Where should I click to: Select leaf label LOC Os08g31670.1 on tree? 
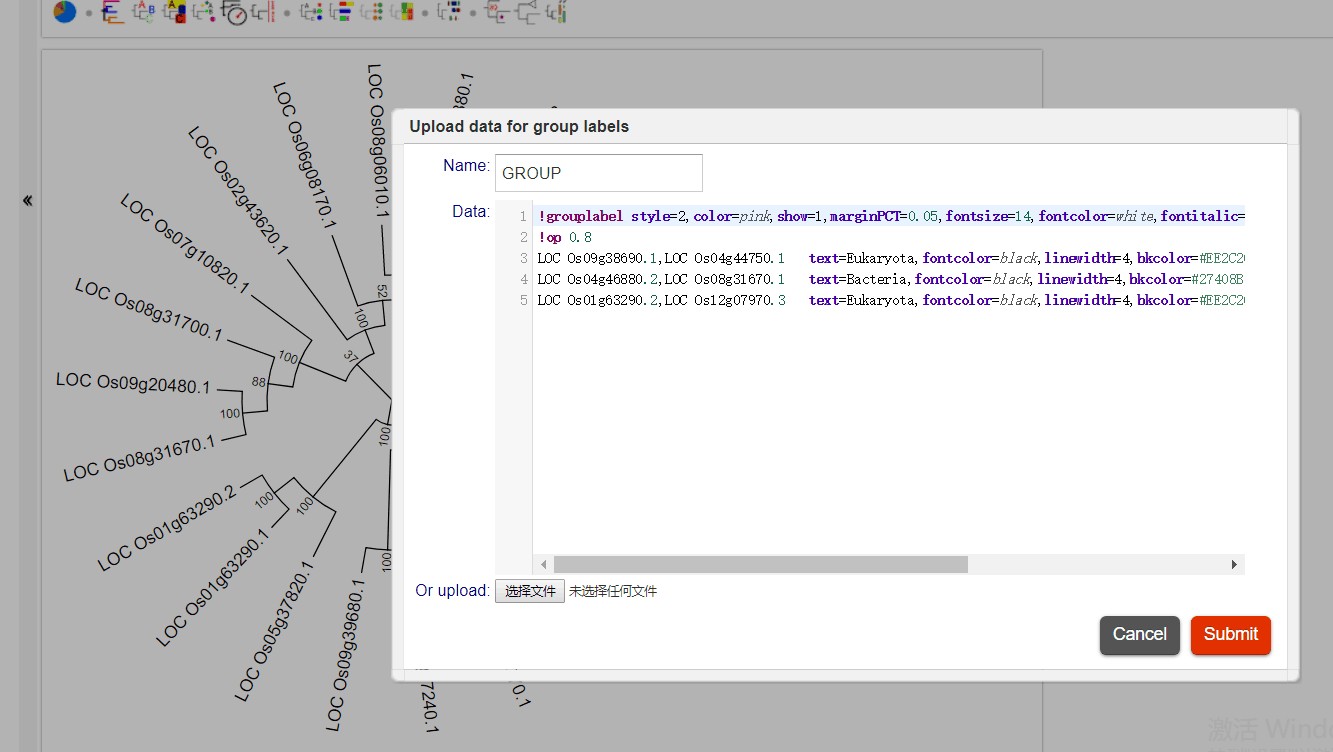click(139, 458)
